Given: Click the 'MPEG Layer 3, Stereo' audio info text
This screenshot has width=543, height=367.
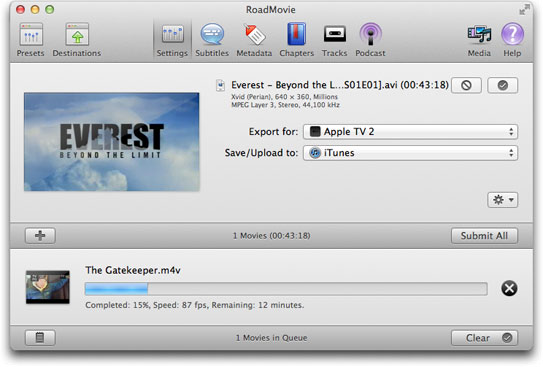Looking at the screenshot, I should click(x=285, y=105).
